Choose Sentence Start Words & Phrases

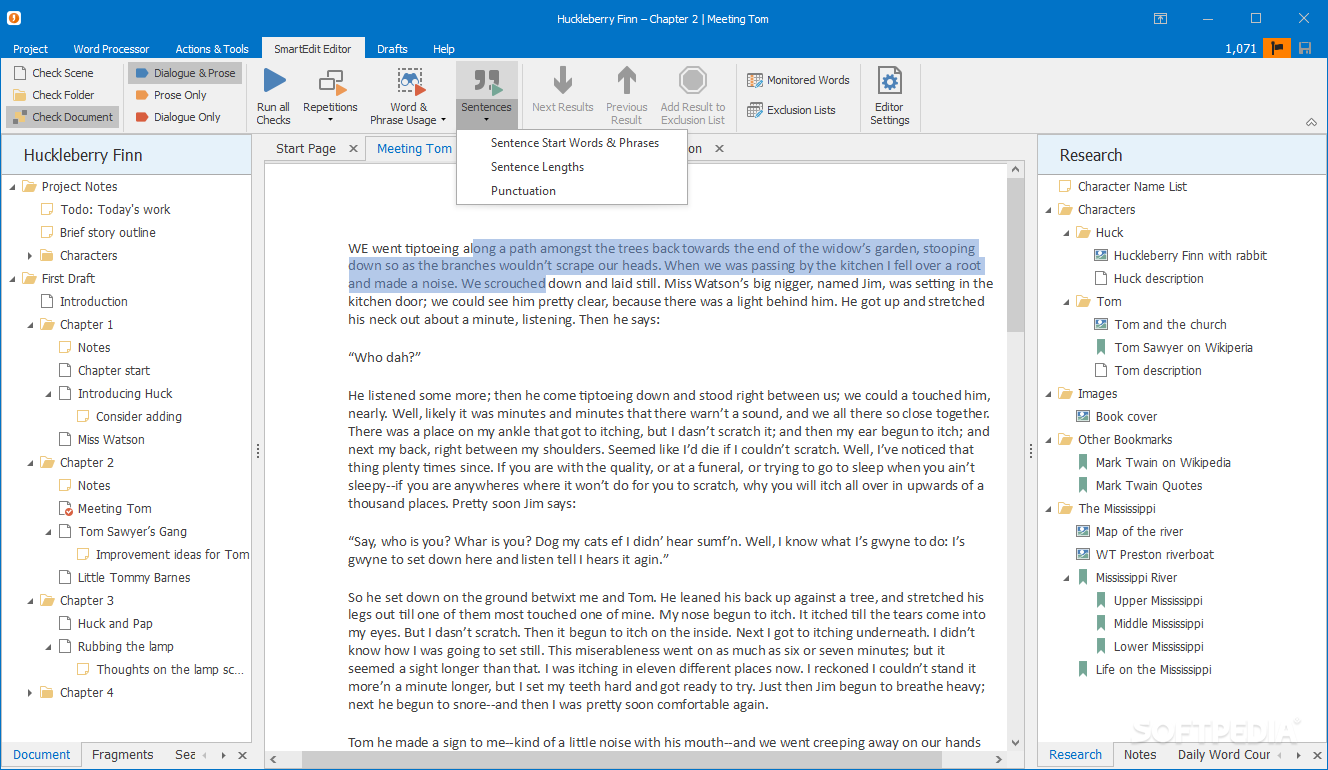pyautogui.click(x=575, y=143)
